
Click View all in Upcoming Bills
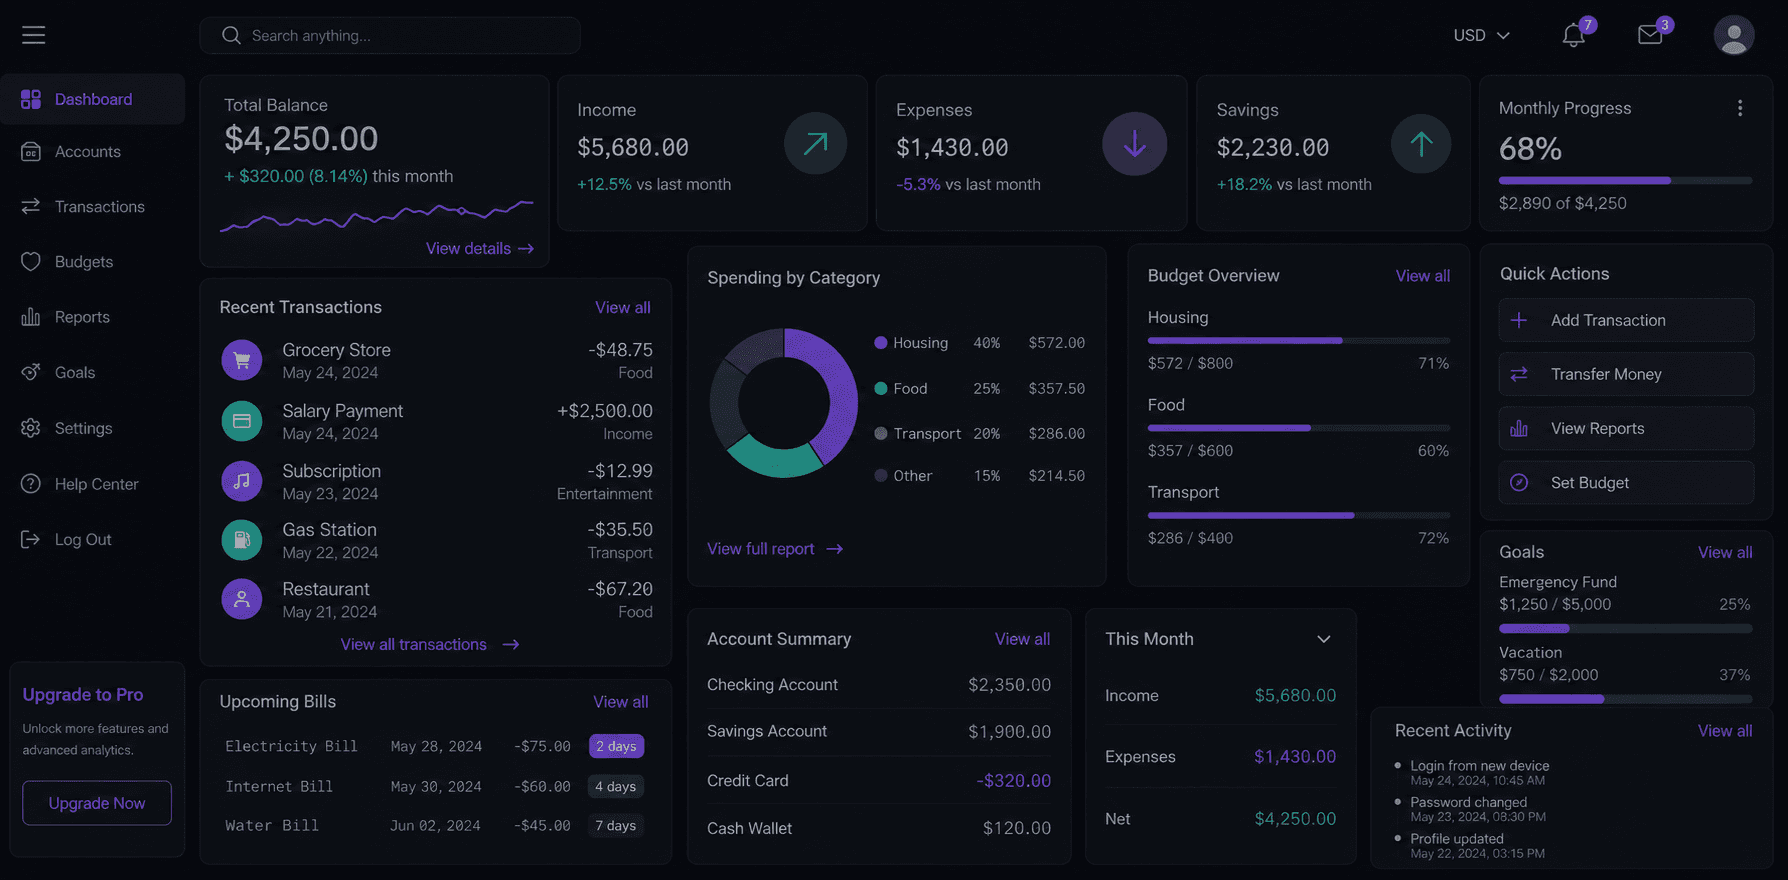pos(621,702)
